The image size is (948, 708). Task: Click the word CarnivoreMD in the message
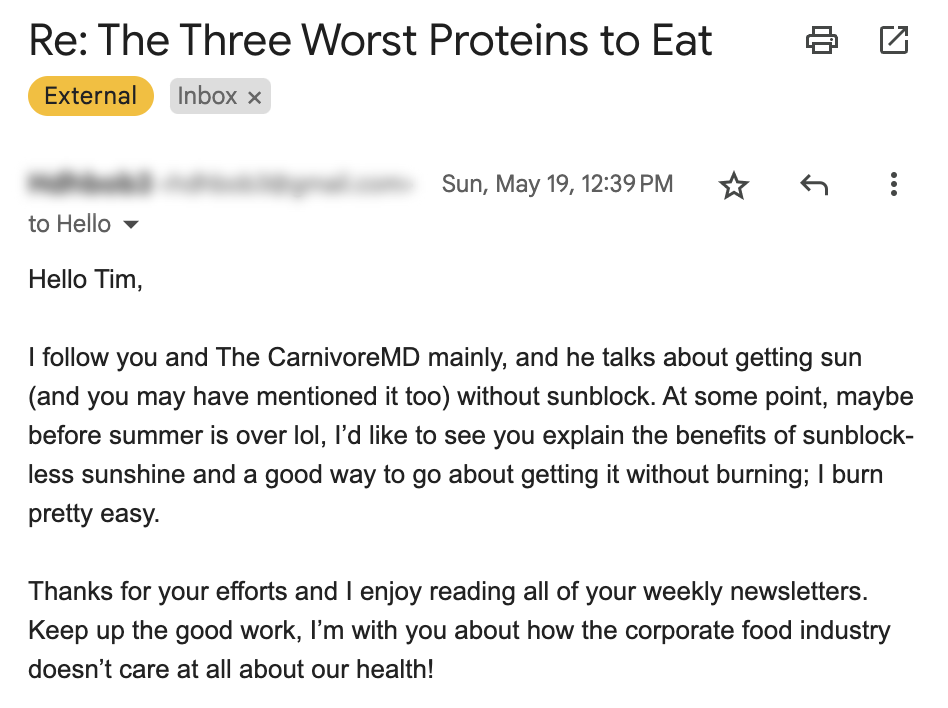pos(343,357)
